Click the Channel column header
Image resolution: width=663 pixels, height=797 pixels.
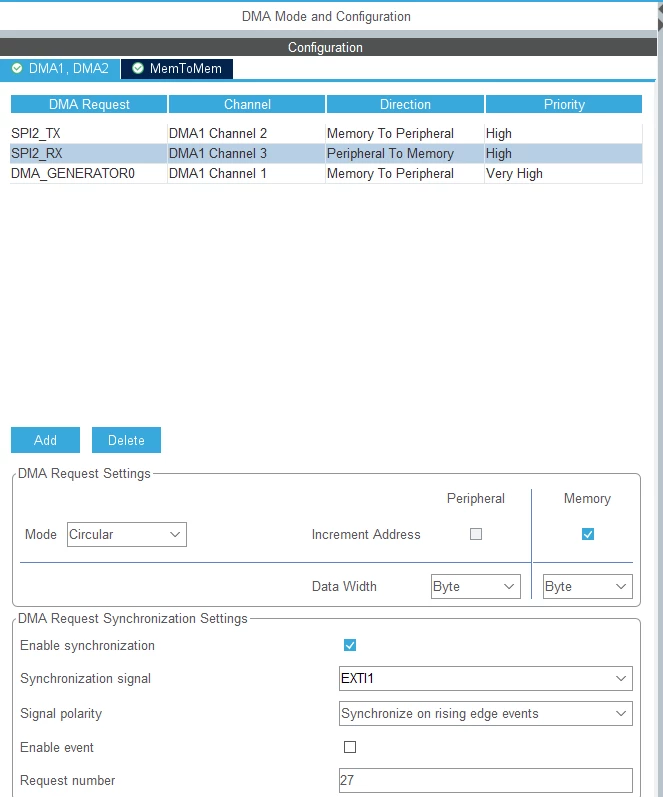[x=247, y=104]
